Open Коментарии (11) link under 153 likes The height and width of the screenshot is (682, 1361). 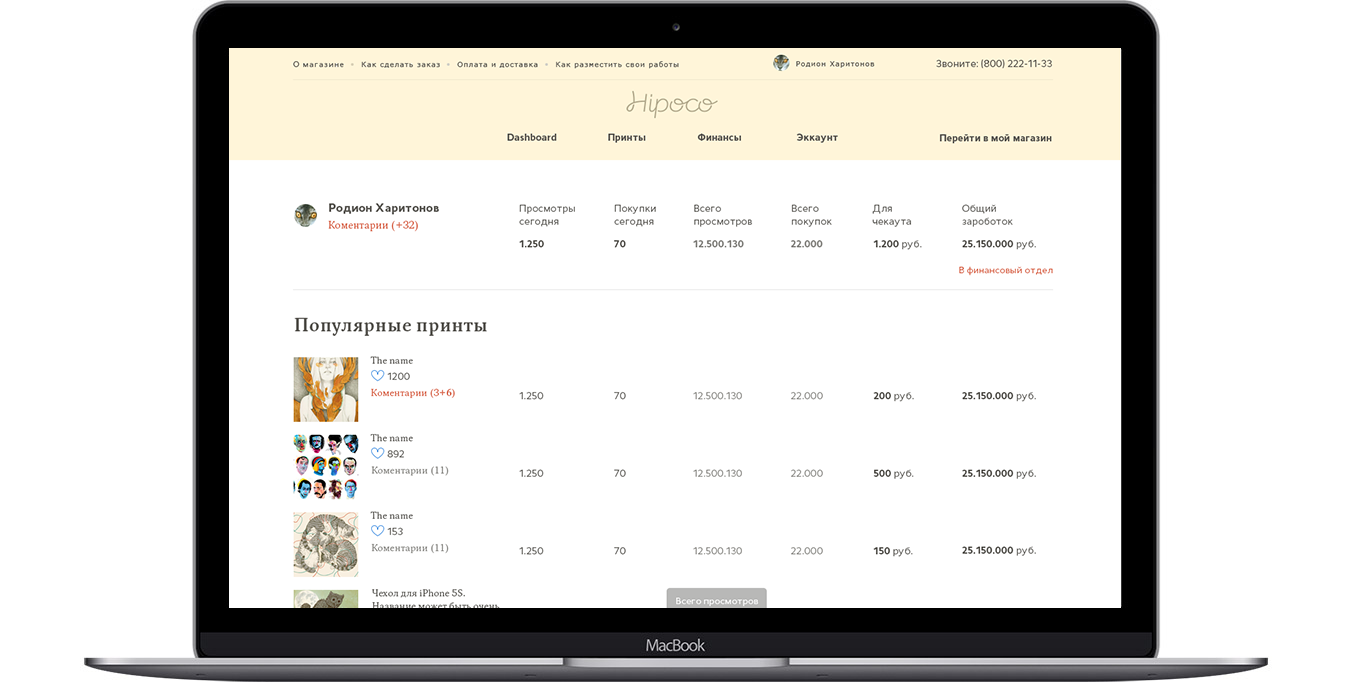410,548
